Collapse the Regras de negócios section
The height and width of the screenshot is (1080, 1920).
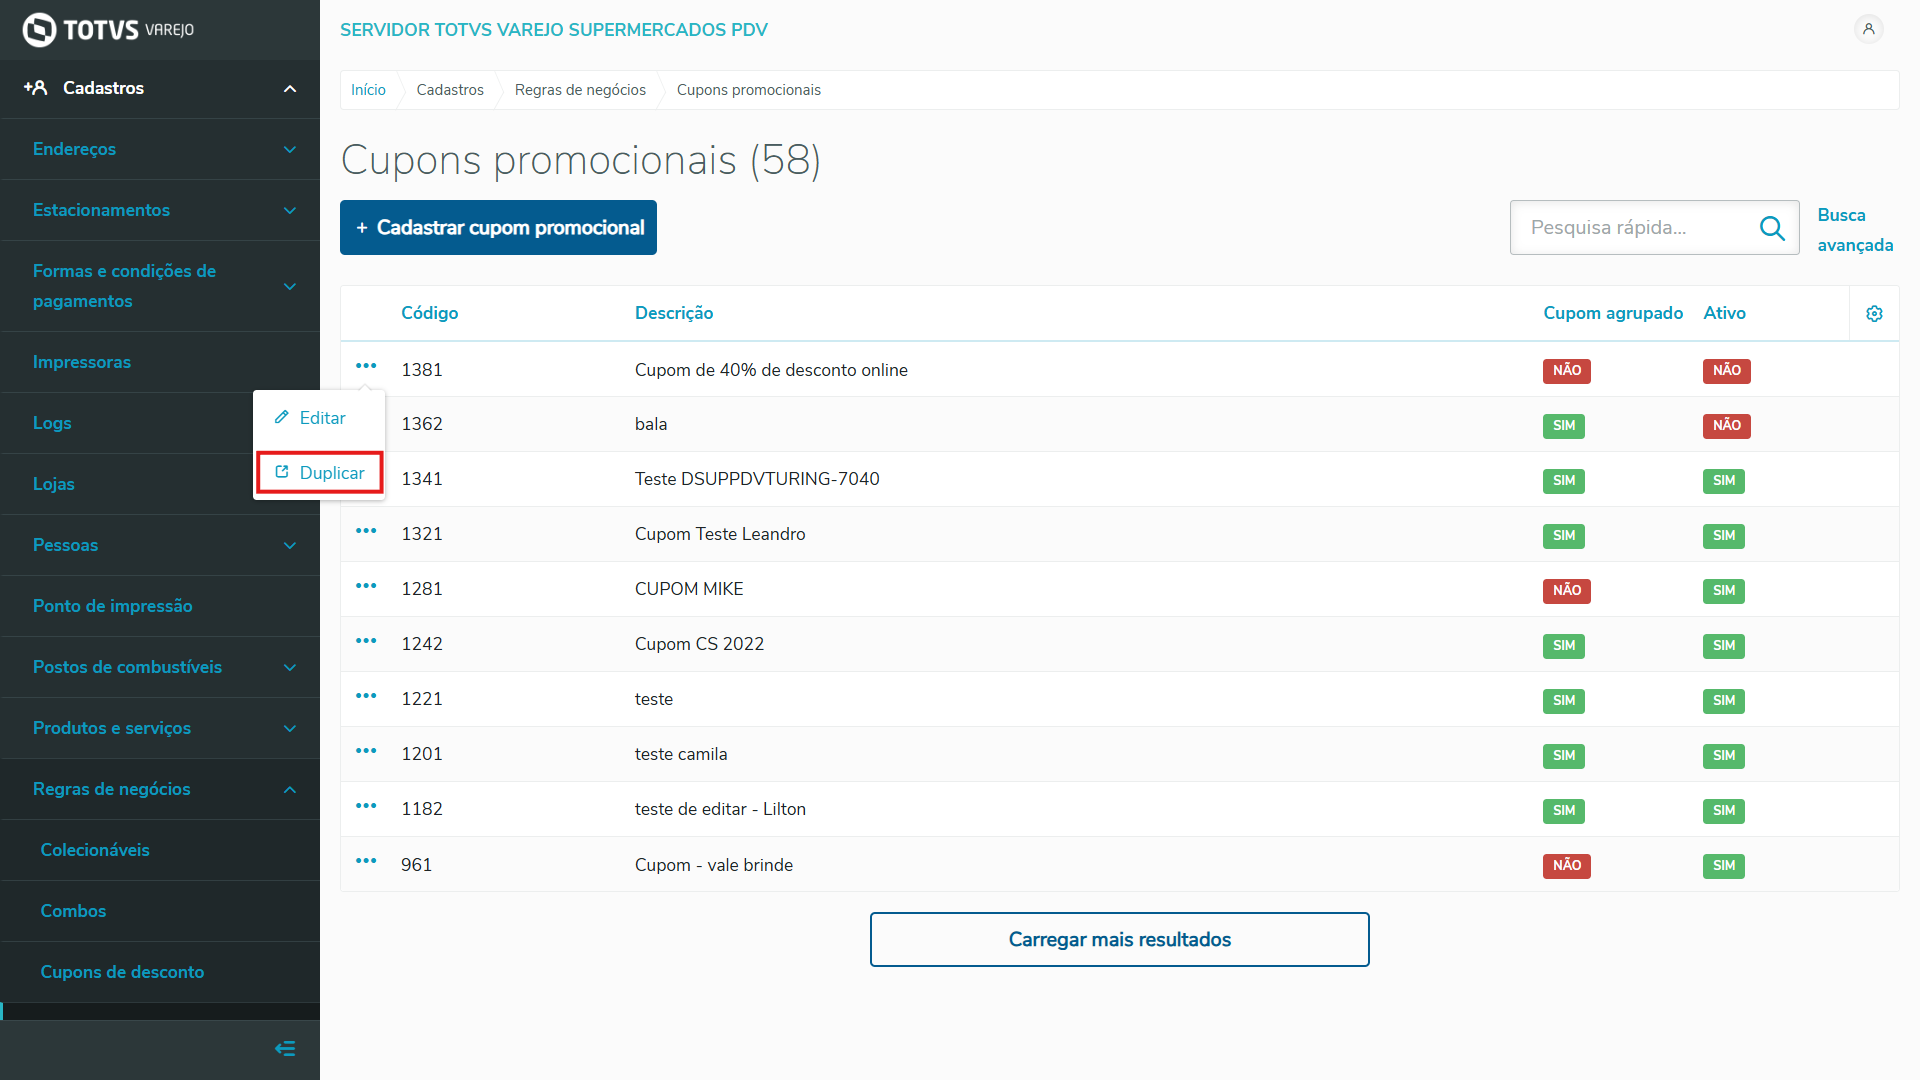point(160,789)
